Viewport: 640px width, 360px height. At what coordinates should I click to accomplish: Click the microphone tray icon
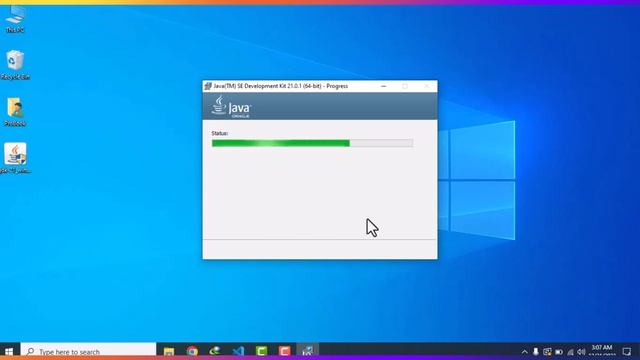tap(536, 352)
